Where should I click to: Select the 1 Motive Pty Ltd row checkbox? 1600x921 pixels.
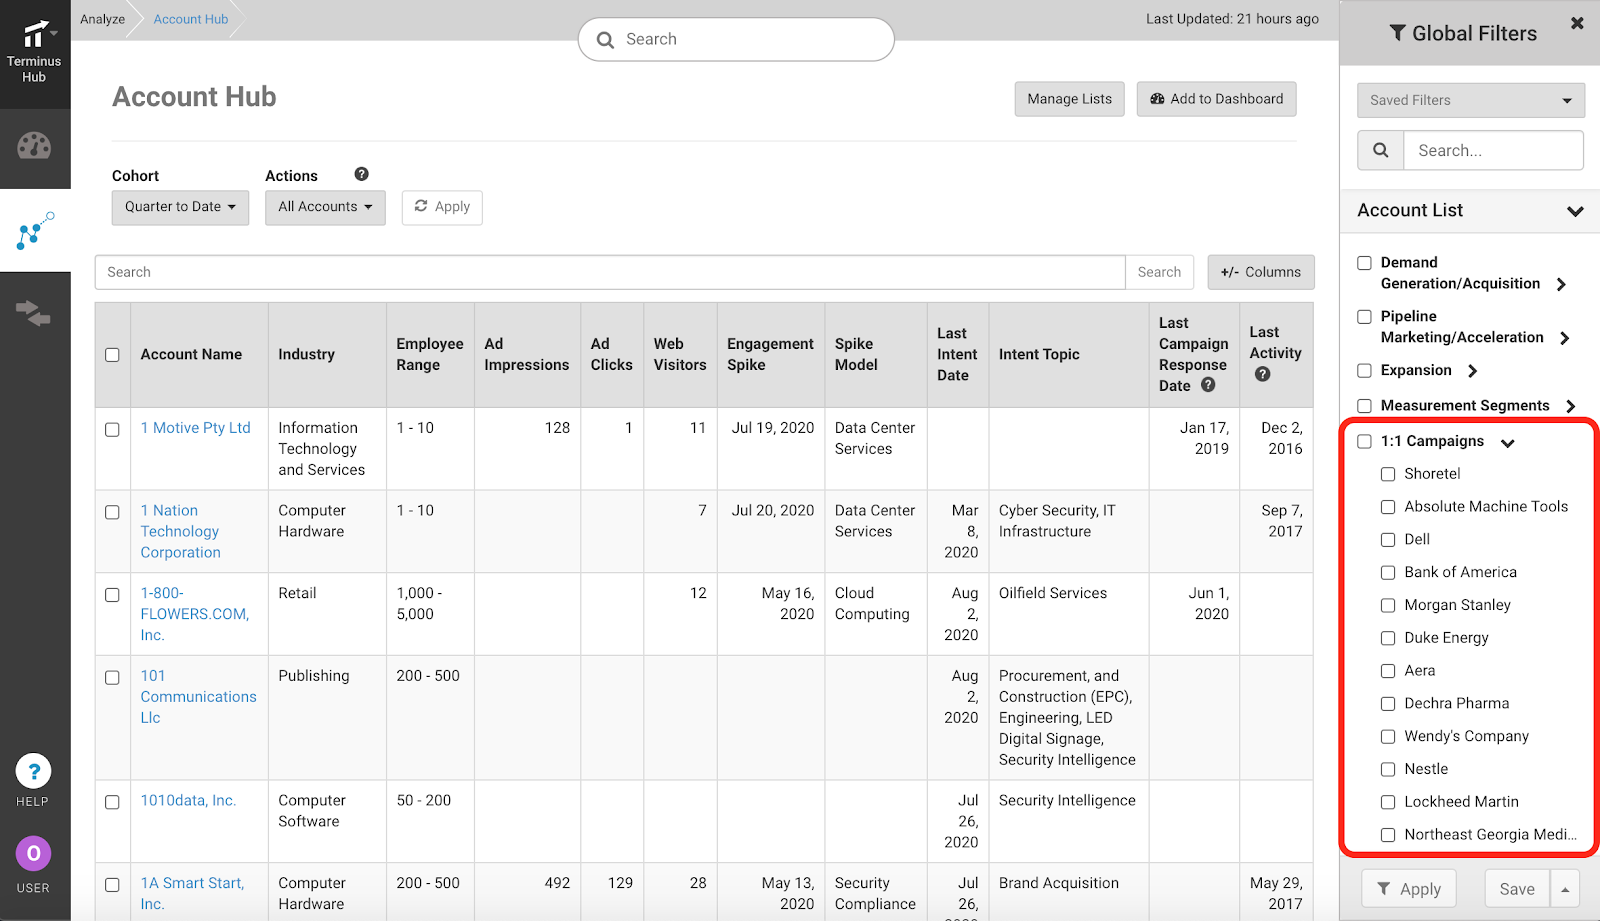point(112,430)
